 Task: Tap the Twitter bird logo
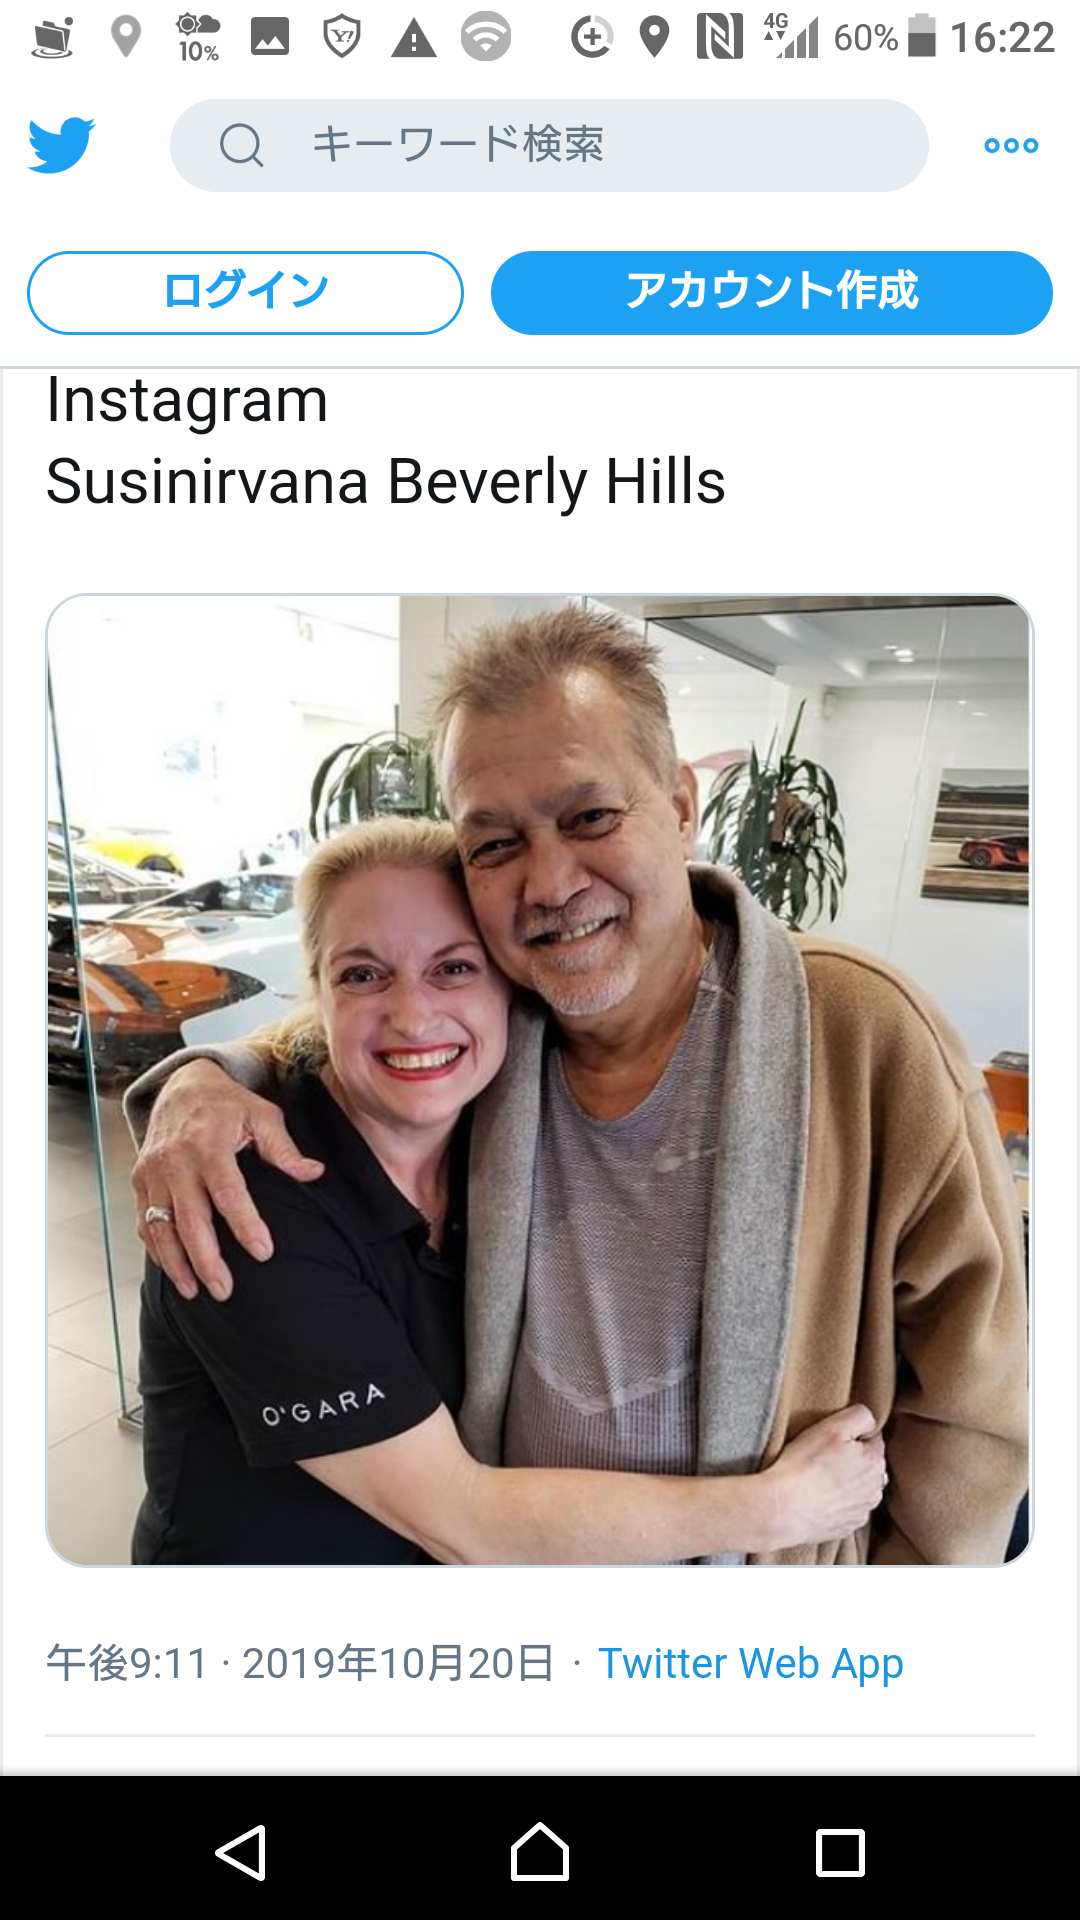point(61,145)
